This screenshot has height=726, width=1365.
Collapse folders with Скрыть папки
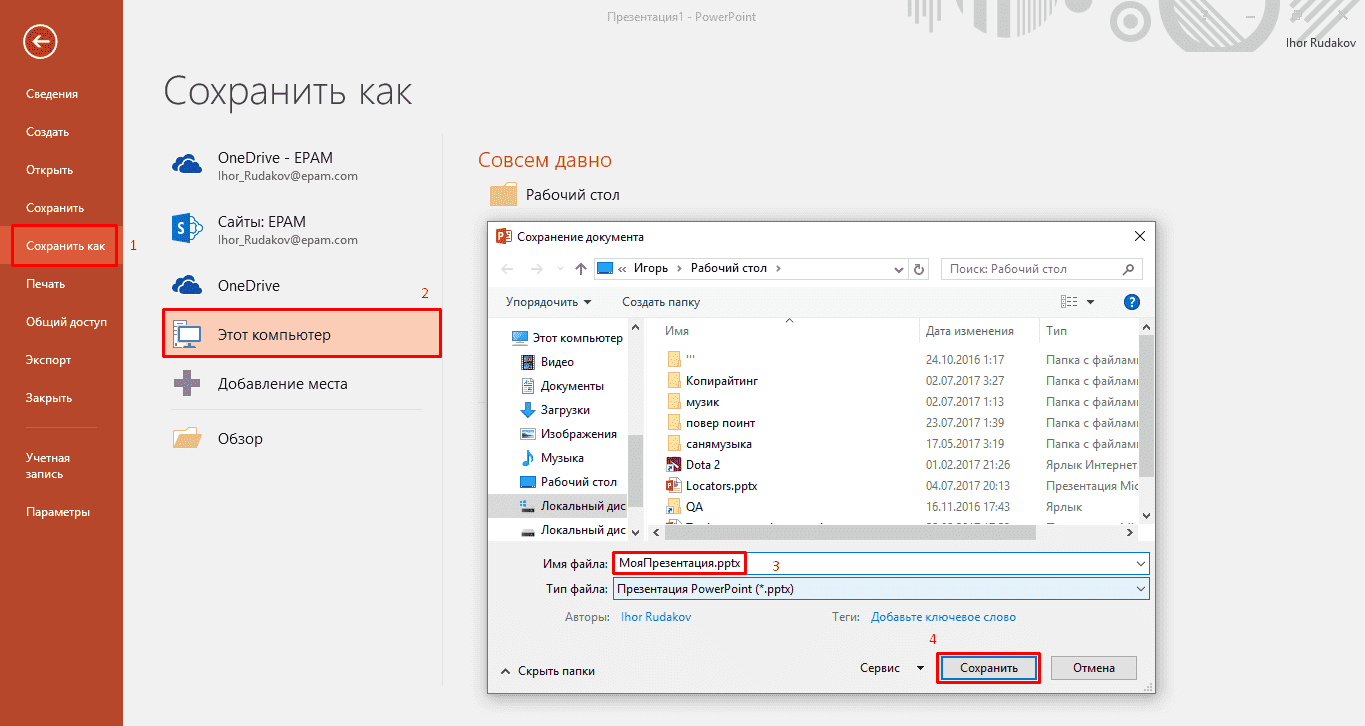pos(547,671)
